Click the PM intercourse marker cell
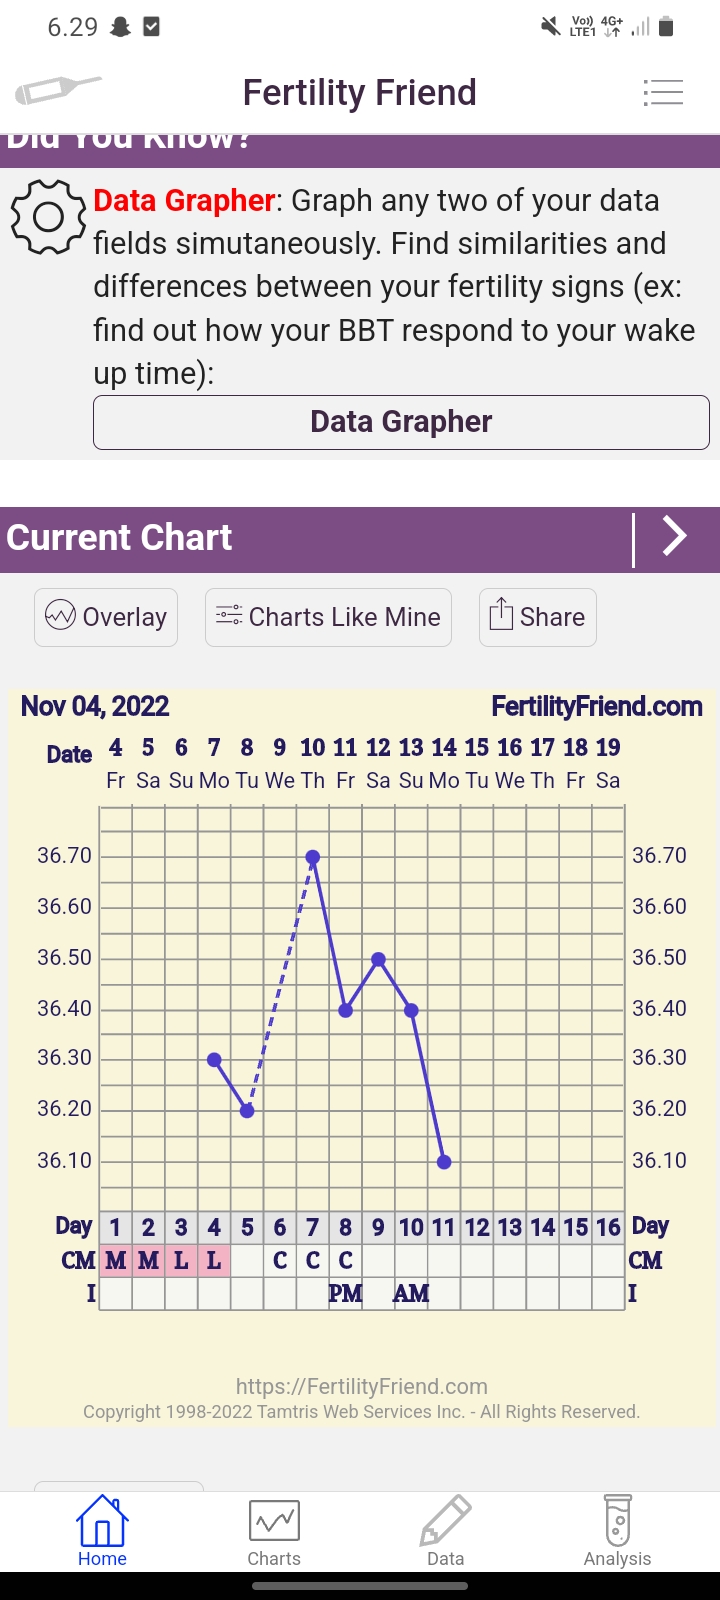Image resolution: width=720 pixels, height=1600 pixels. tap(345, 1293)
